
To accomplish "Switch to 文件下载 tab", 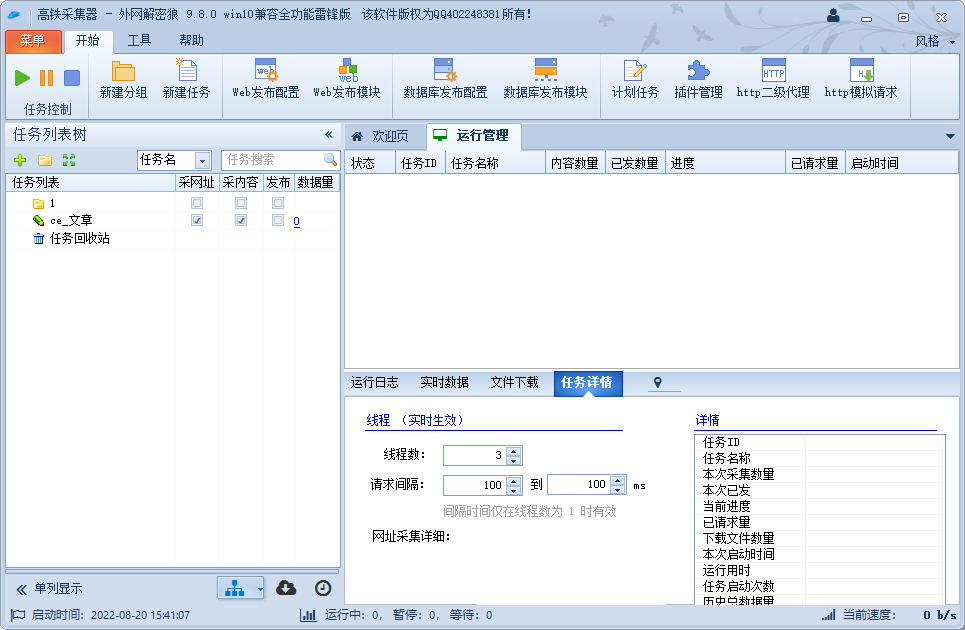I will (514, 383).
